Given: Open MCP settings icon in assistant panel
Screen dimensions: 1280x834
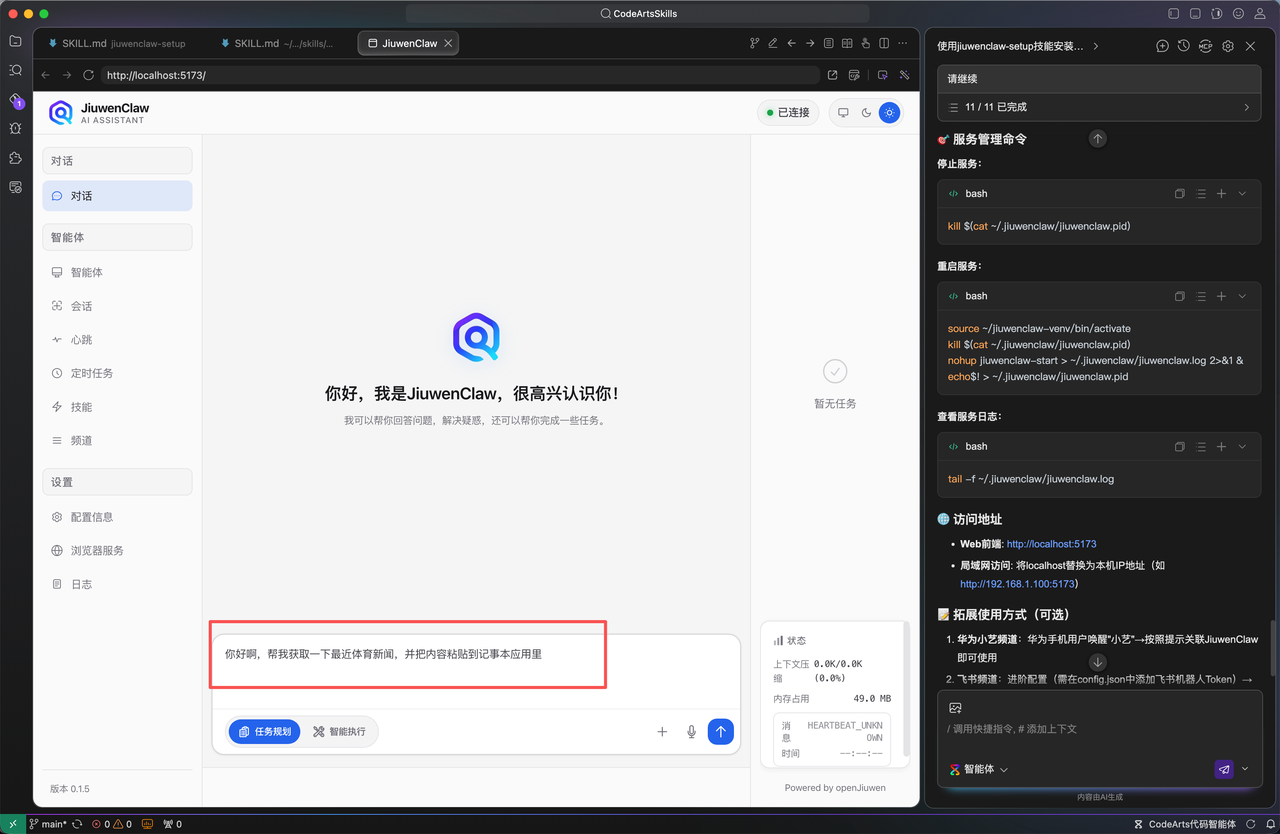Looking at the screenshot, I should coord(1205,46).
